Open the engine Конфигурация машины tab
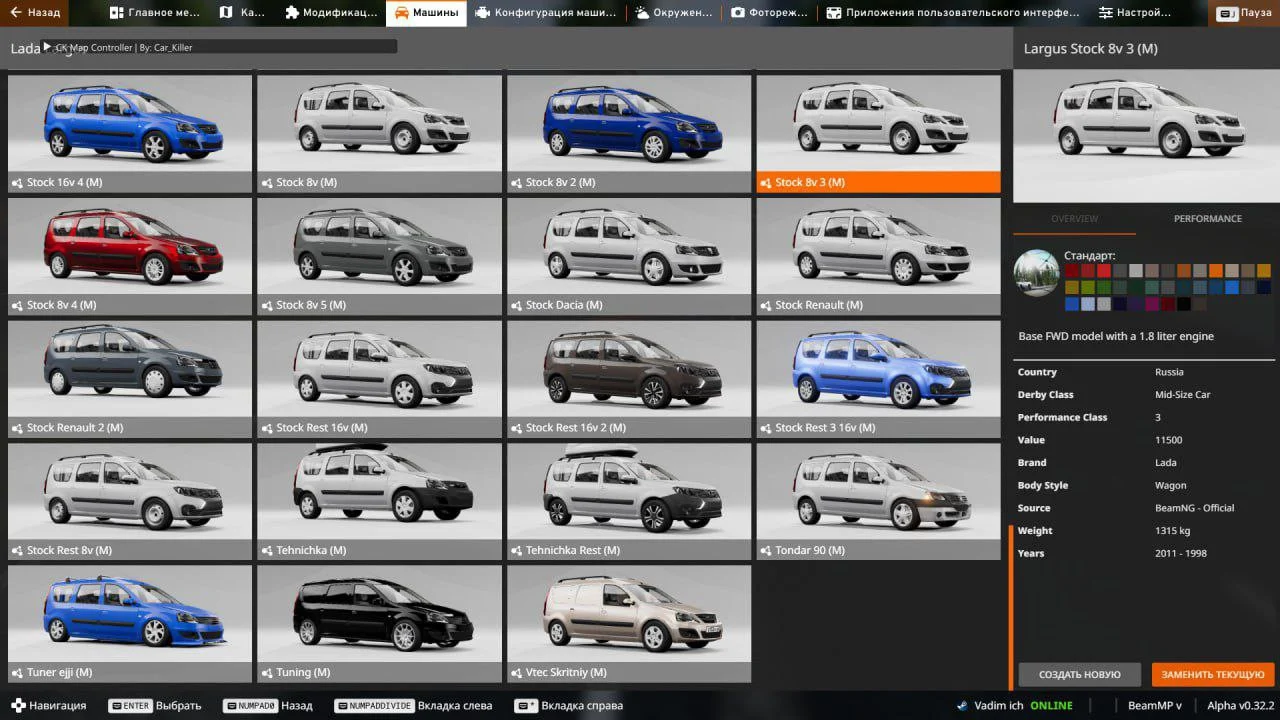The height and width of the screenshot is (720, 1280). (546, 13)
